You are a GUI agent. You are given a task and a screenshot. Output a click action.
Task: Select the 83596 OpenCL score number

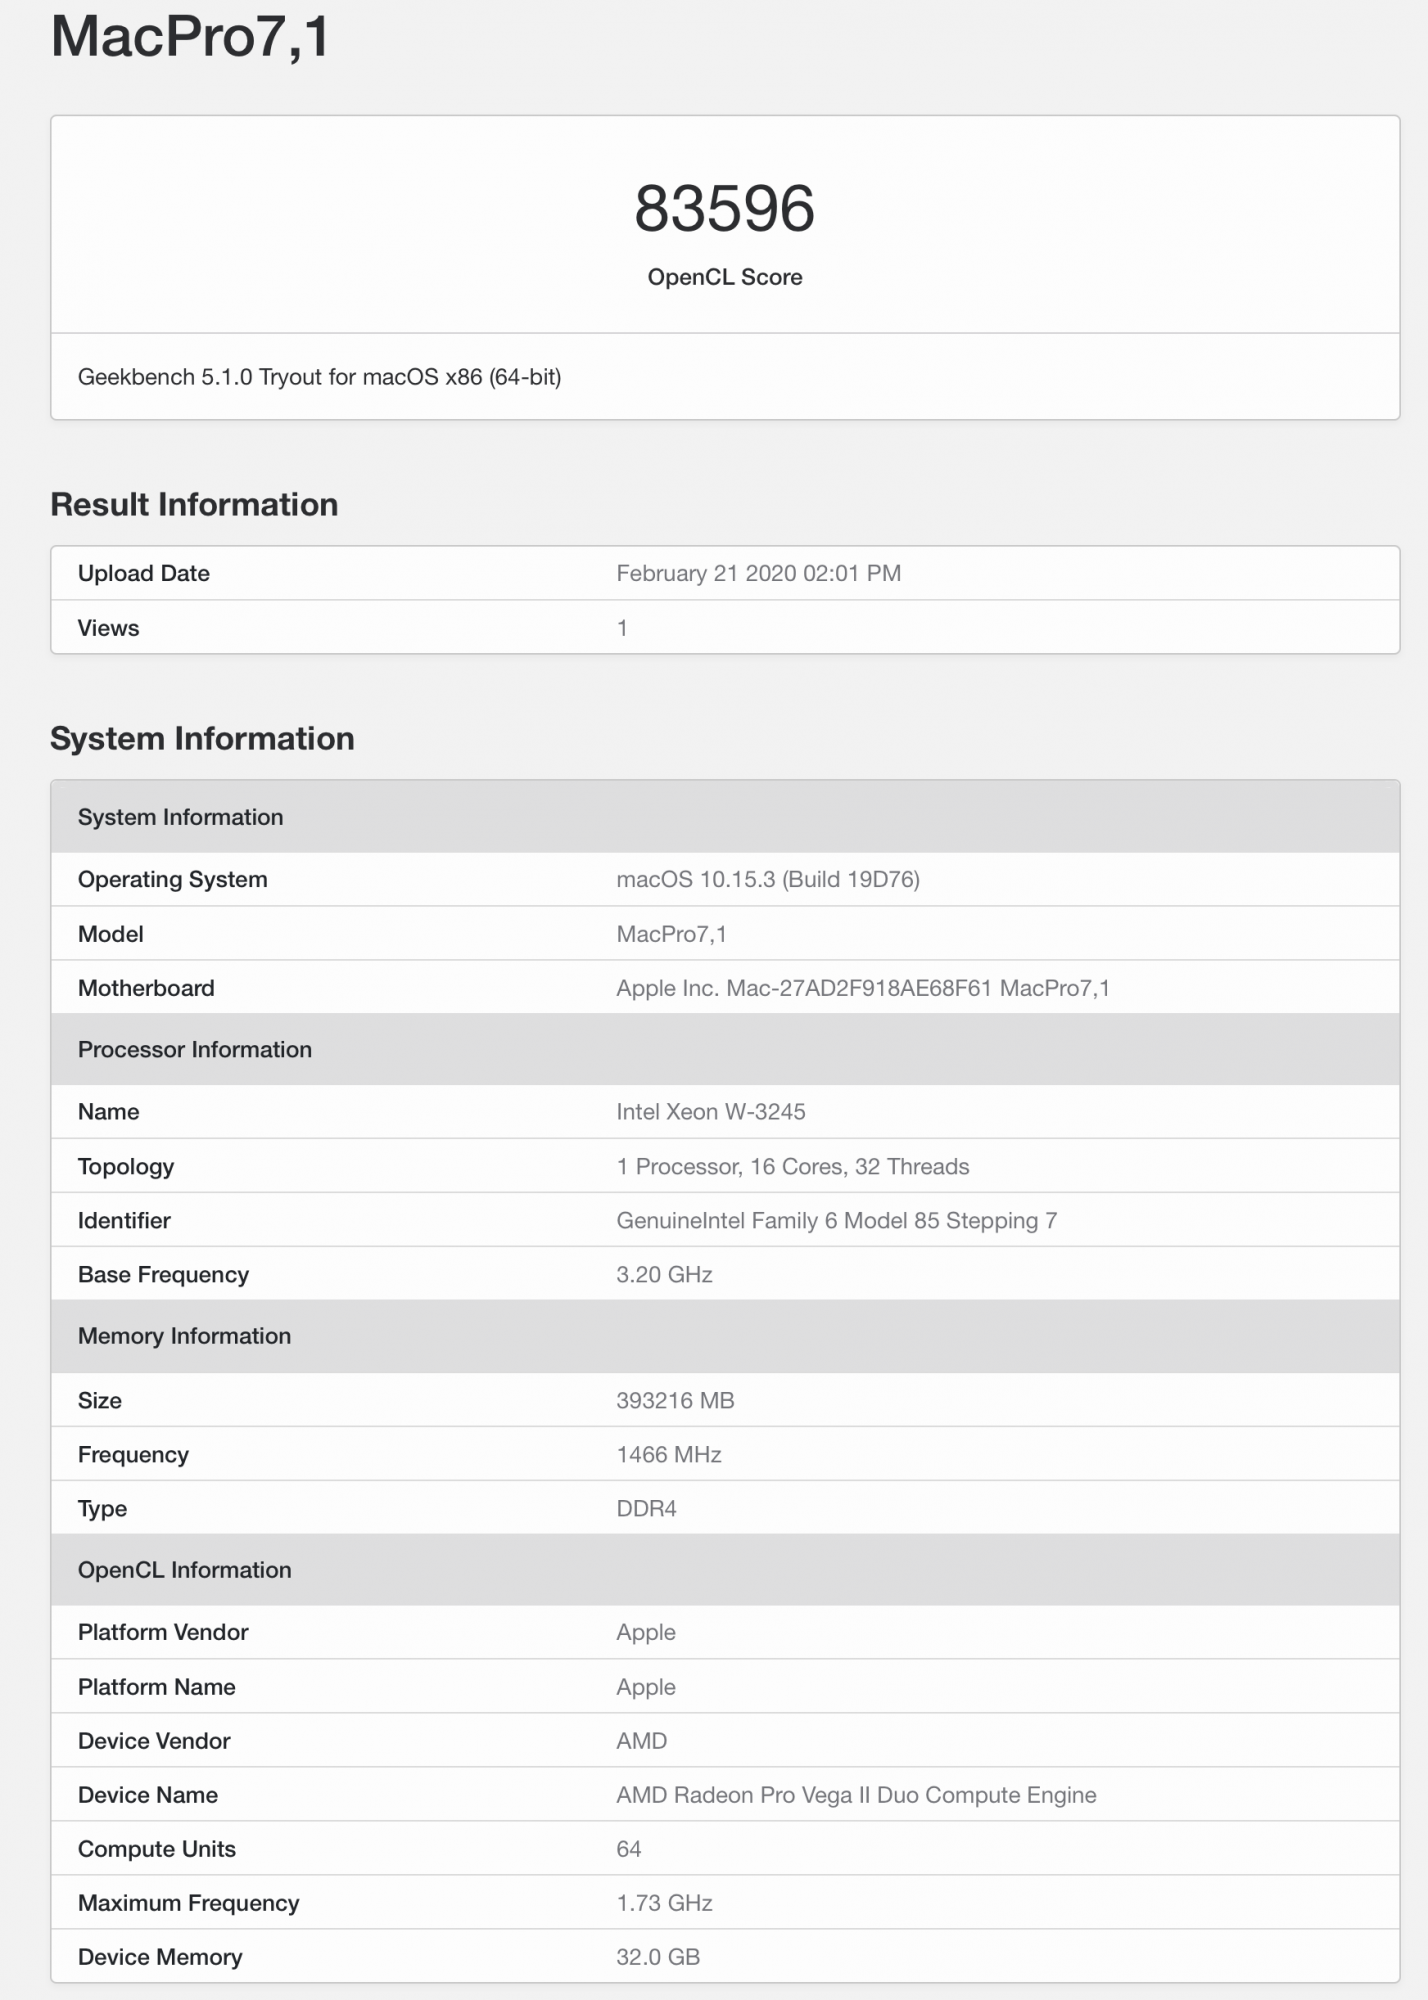point(724,209)
